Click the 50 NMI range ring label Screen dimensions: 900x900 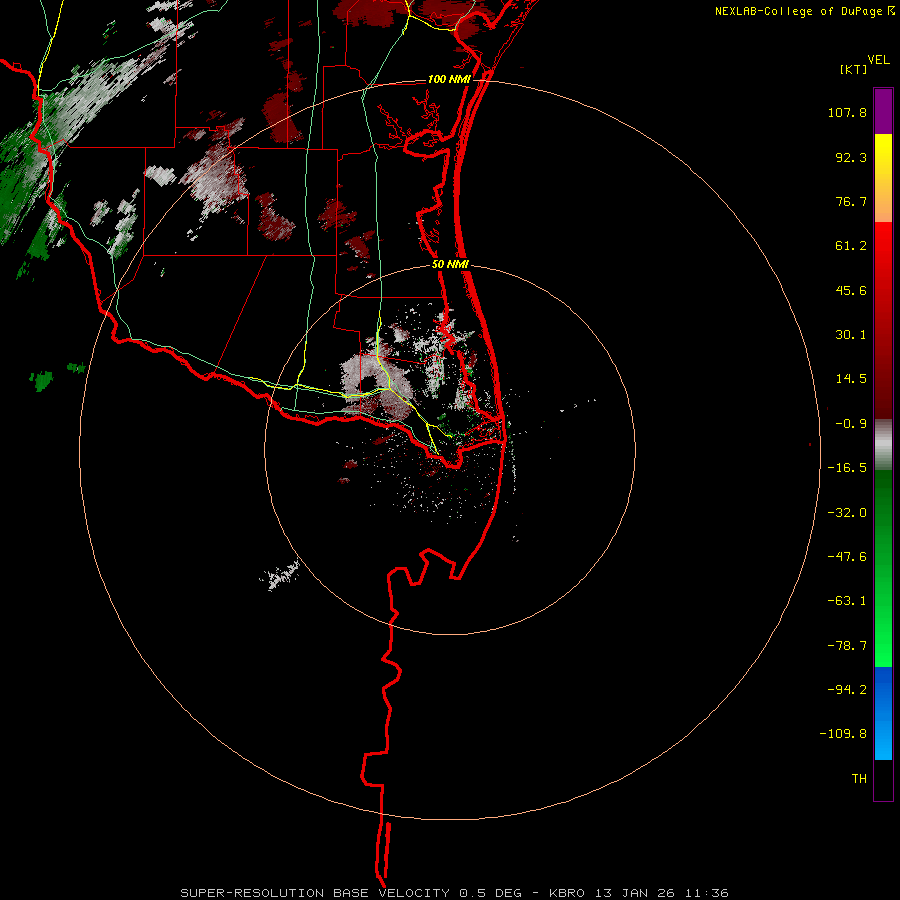[450, 265]
